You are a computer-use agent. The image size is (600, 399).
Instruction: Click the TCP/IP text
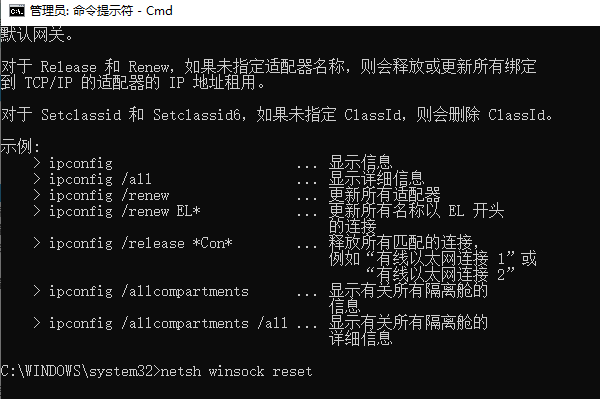click(49, 83)
